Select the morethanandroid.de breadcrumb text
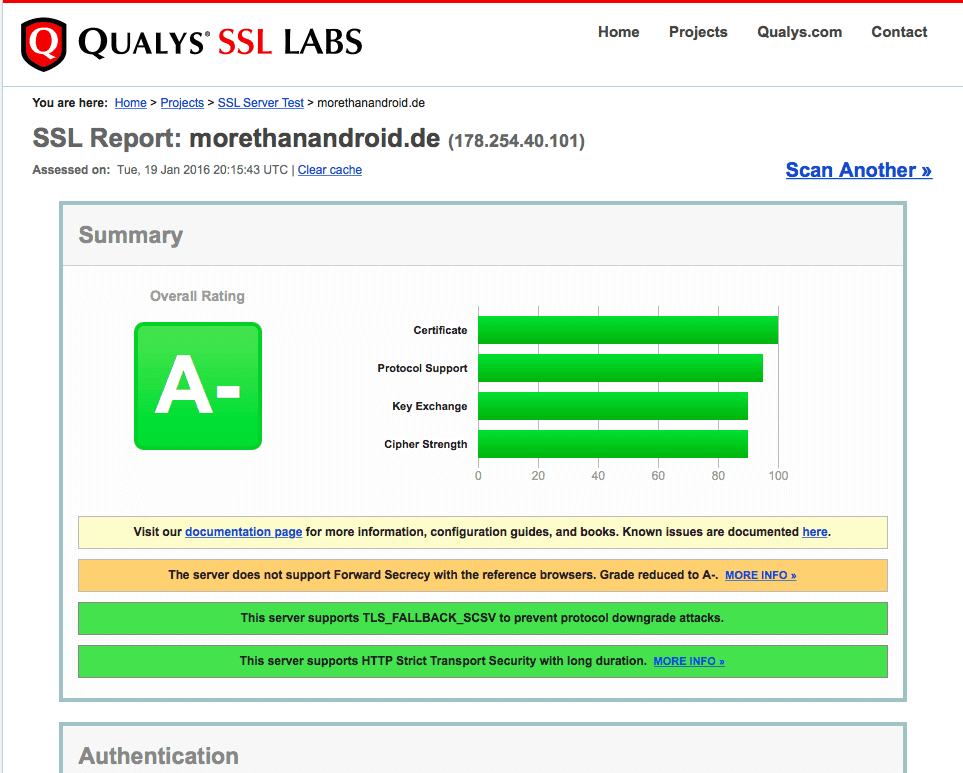The image size is (963, 773). click(371, 103)
